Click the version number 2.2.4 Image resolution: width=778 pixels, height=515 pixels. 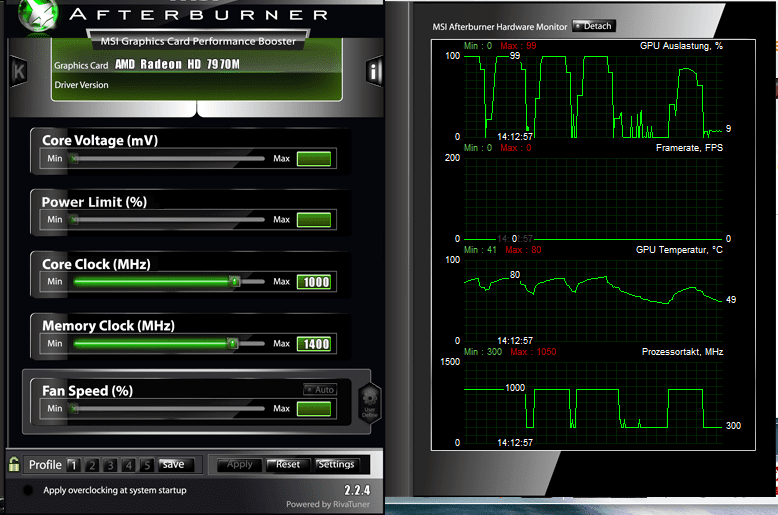click(x=357, y=490)
